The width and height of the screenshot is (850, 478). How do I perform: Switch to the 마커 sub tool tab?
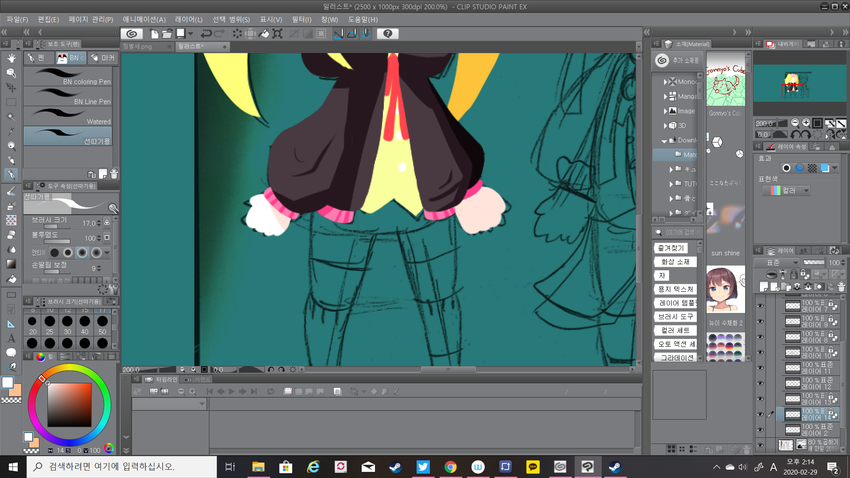103,57
